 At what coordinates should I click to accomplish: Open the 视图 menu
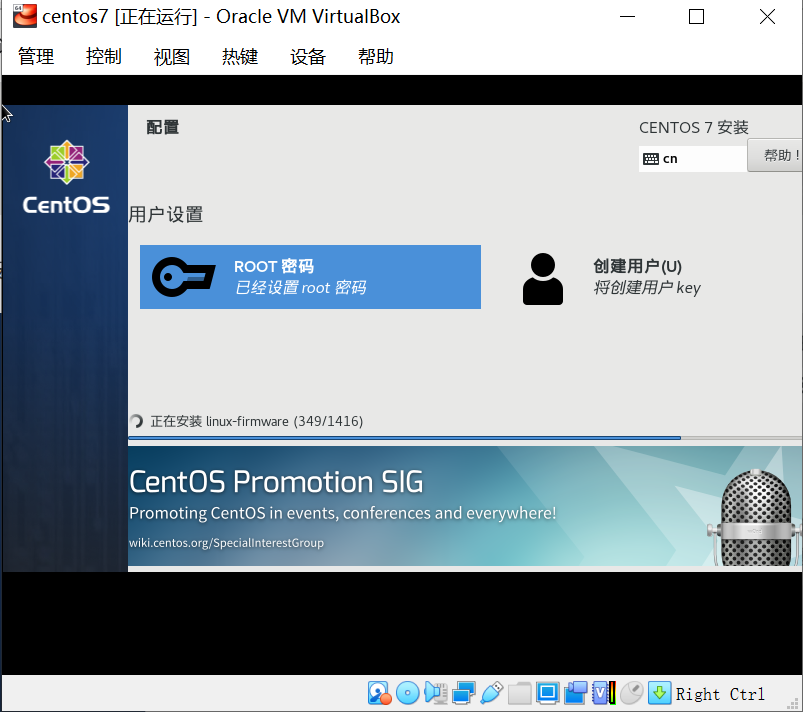[172, 56]
